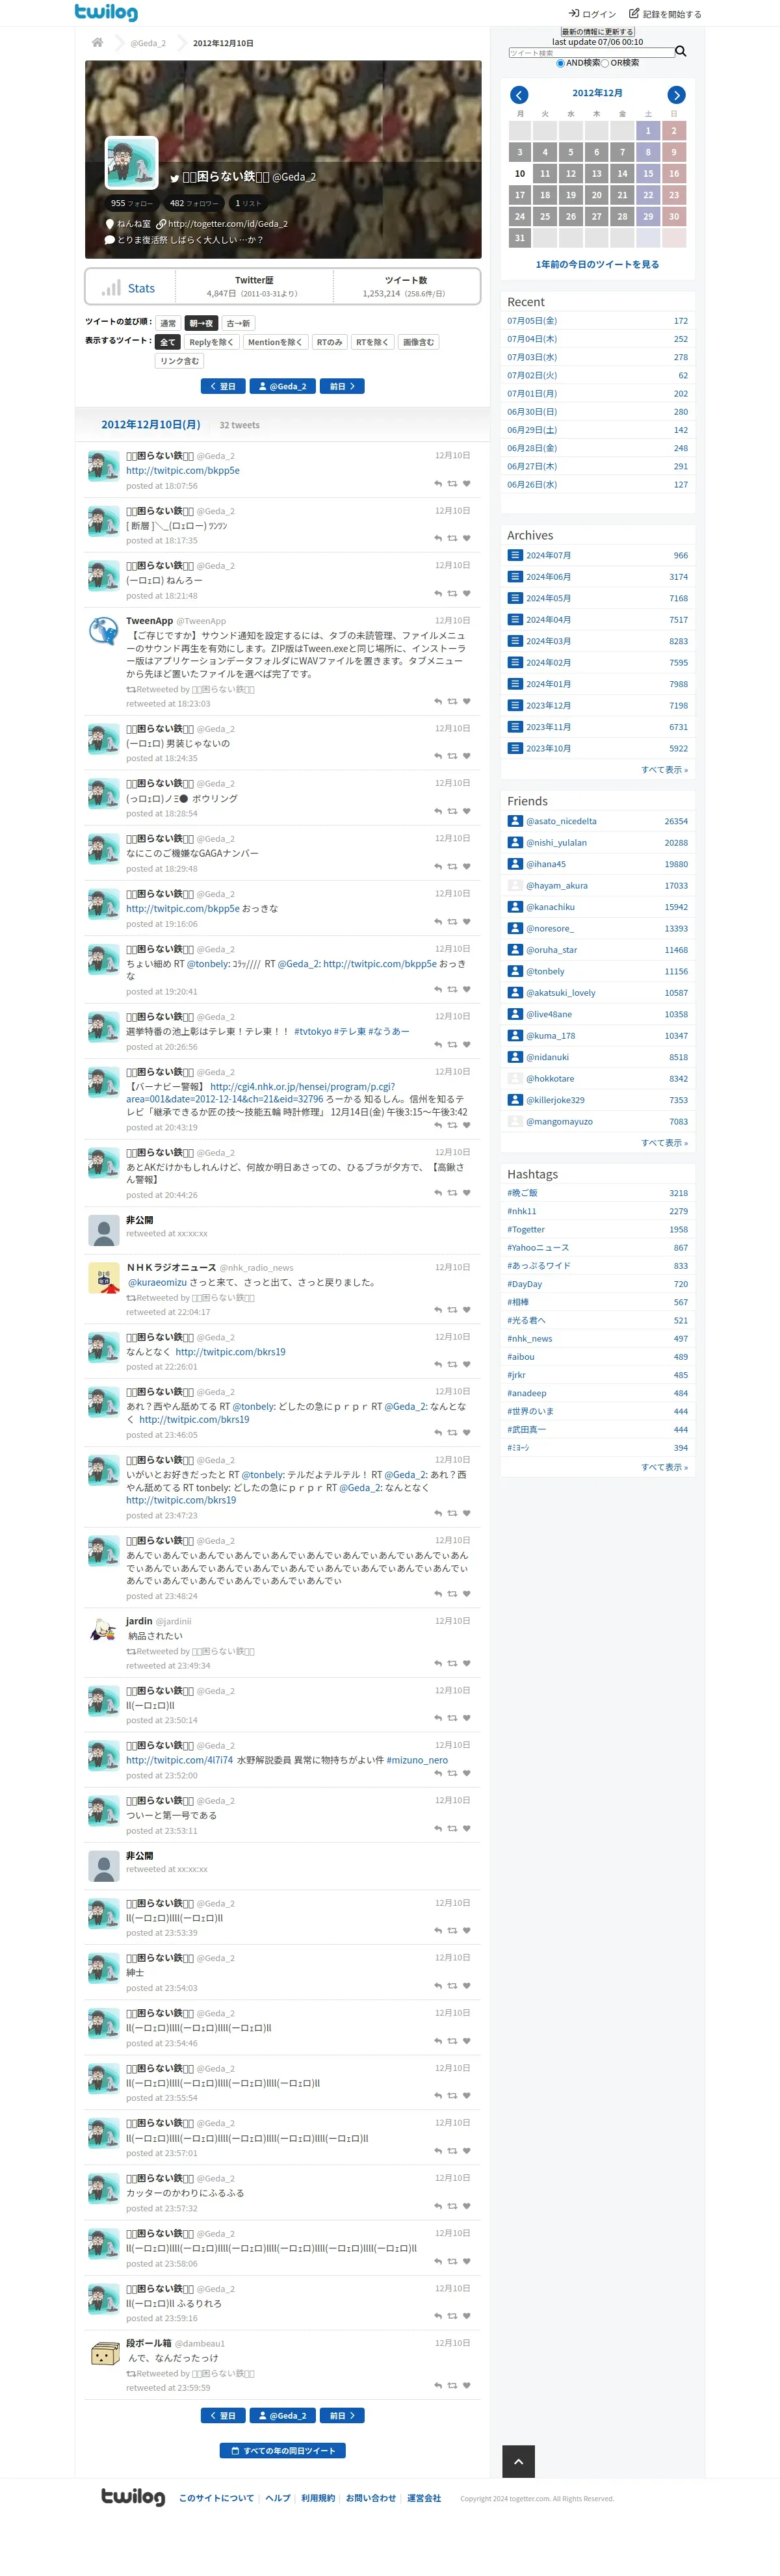780x2576 pixels.
Task: Like the jardin 納品されたい retweet
Action: (466, 1664)
